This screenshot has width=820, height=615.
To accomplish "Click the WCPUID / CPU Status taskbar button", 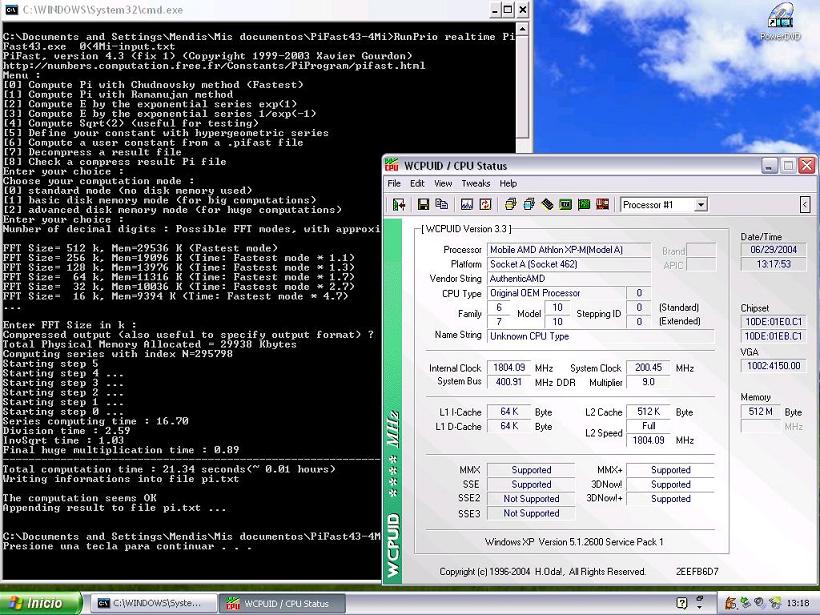I will [x=279, y=603].
